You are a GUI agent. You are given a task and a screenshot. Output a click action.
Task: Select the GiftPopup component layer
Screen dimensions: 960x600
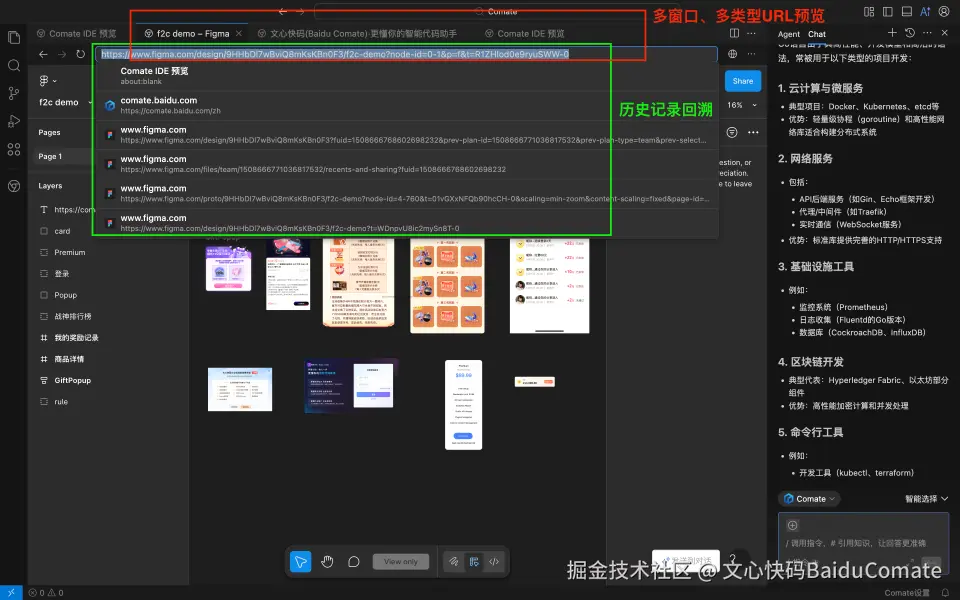[72, 380]
